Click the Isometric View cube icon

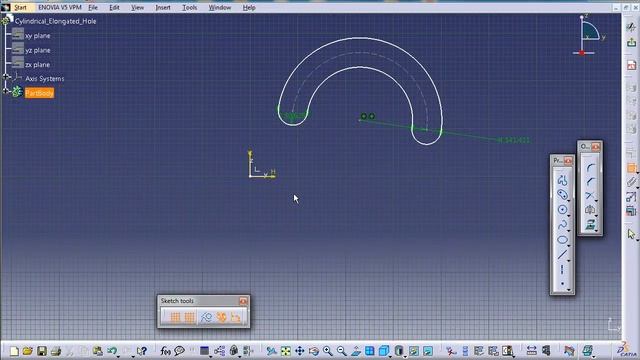click(384, 351)
